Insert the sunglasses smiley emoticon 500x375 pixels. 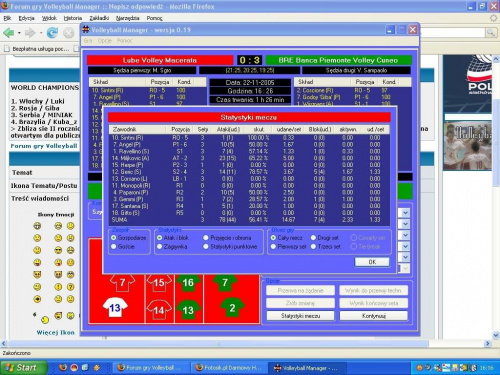(x=58, y=250)
